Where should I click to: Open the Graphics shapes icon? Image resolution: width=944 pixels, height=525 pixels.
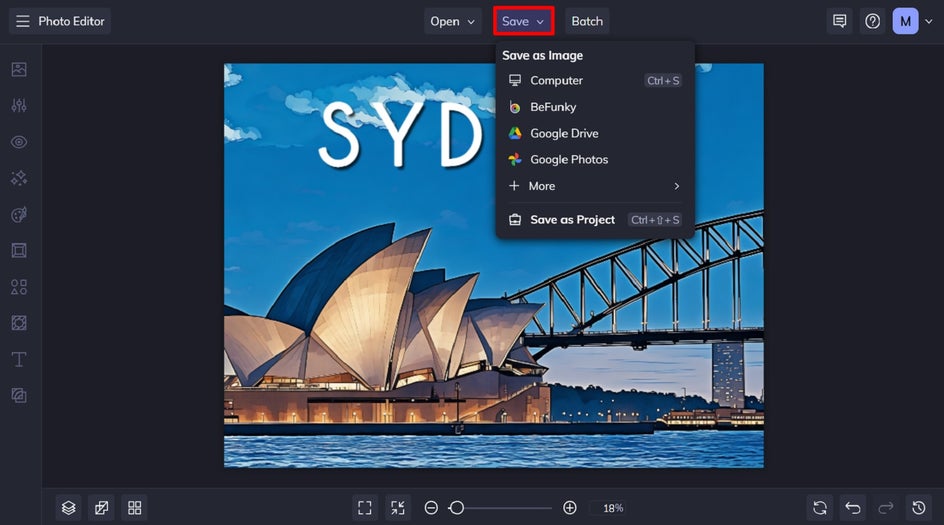tap(19, 287)
